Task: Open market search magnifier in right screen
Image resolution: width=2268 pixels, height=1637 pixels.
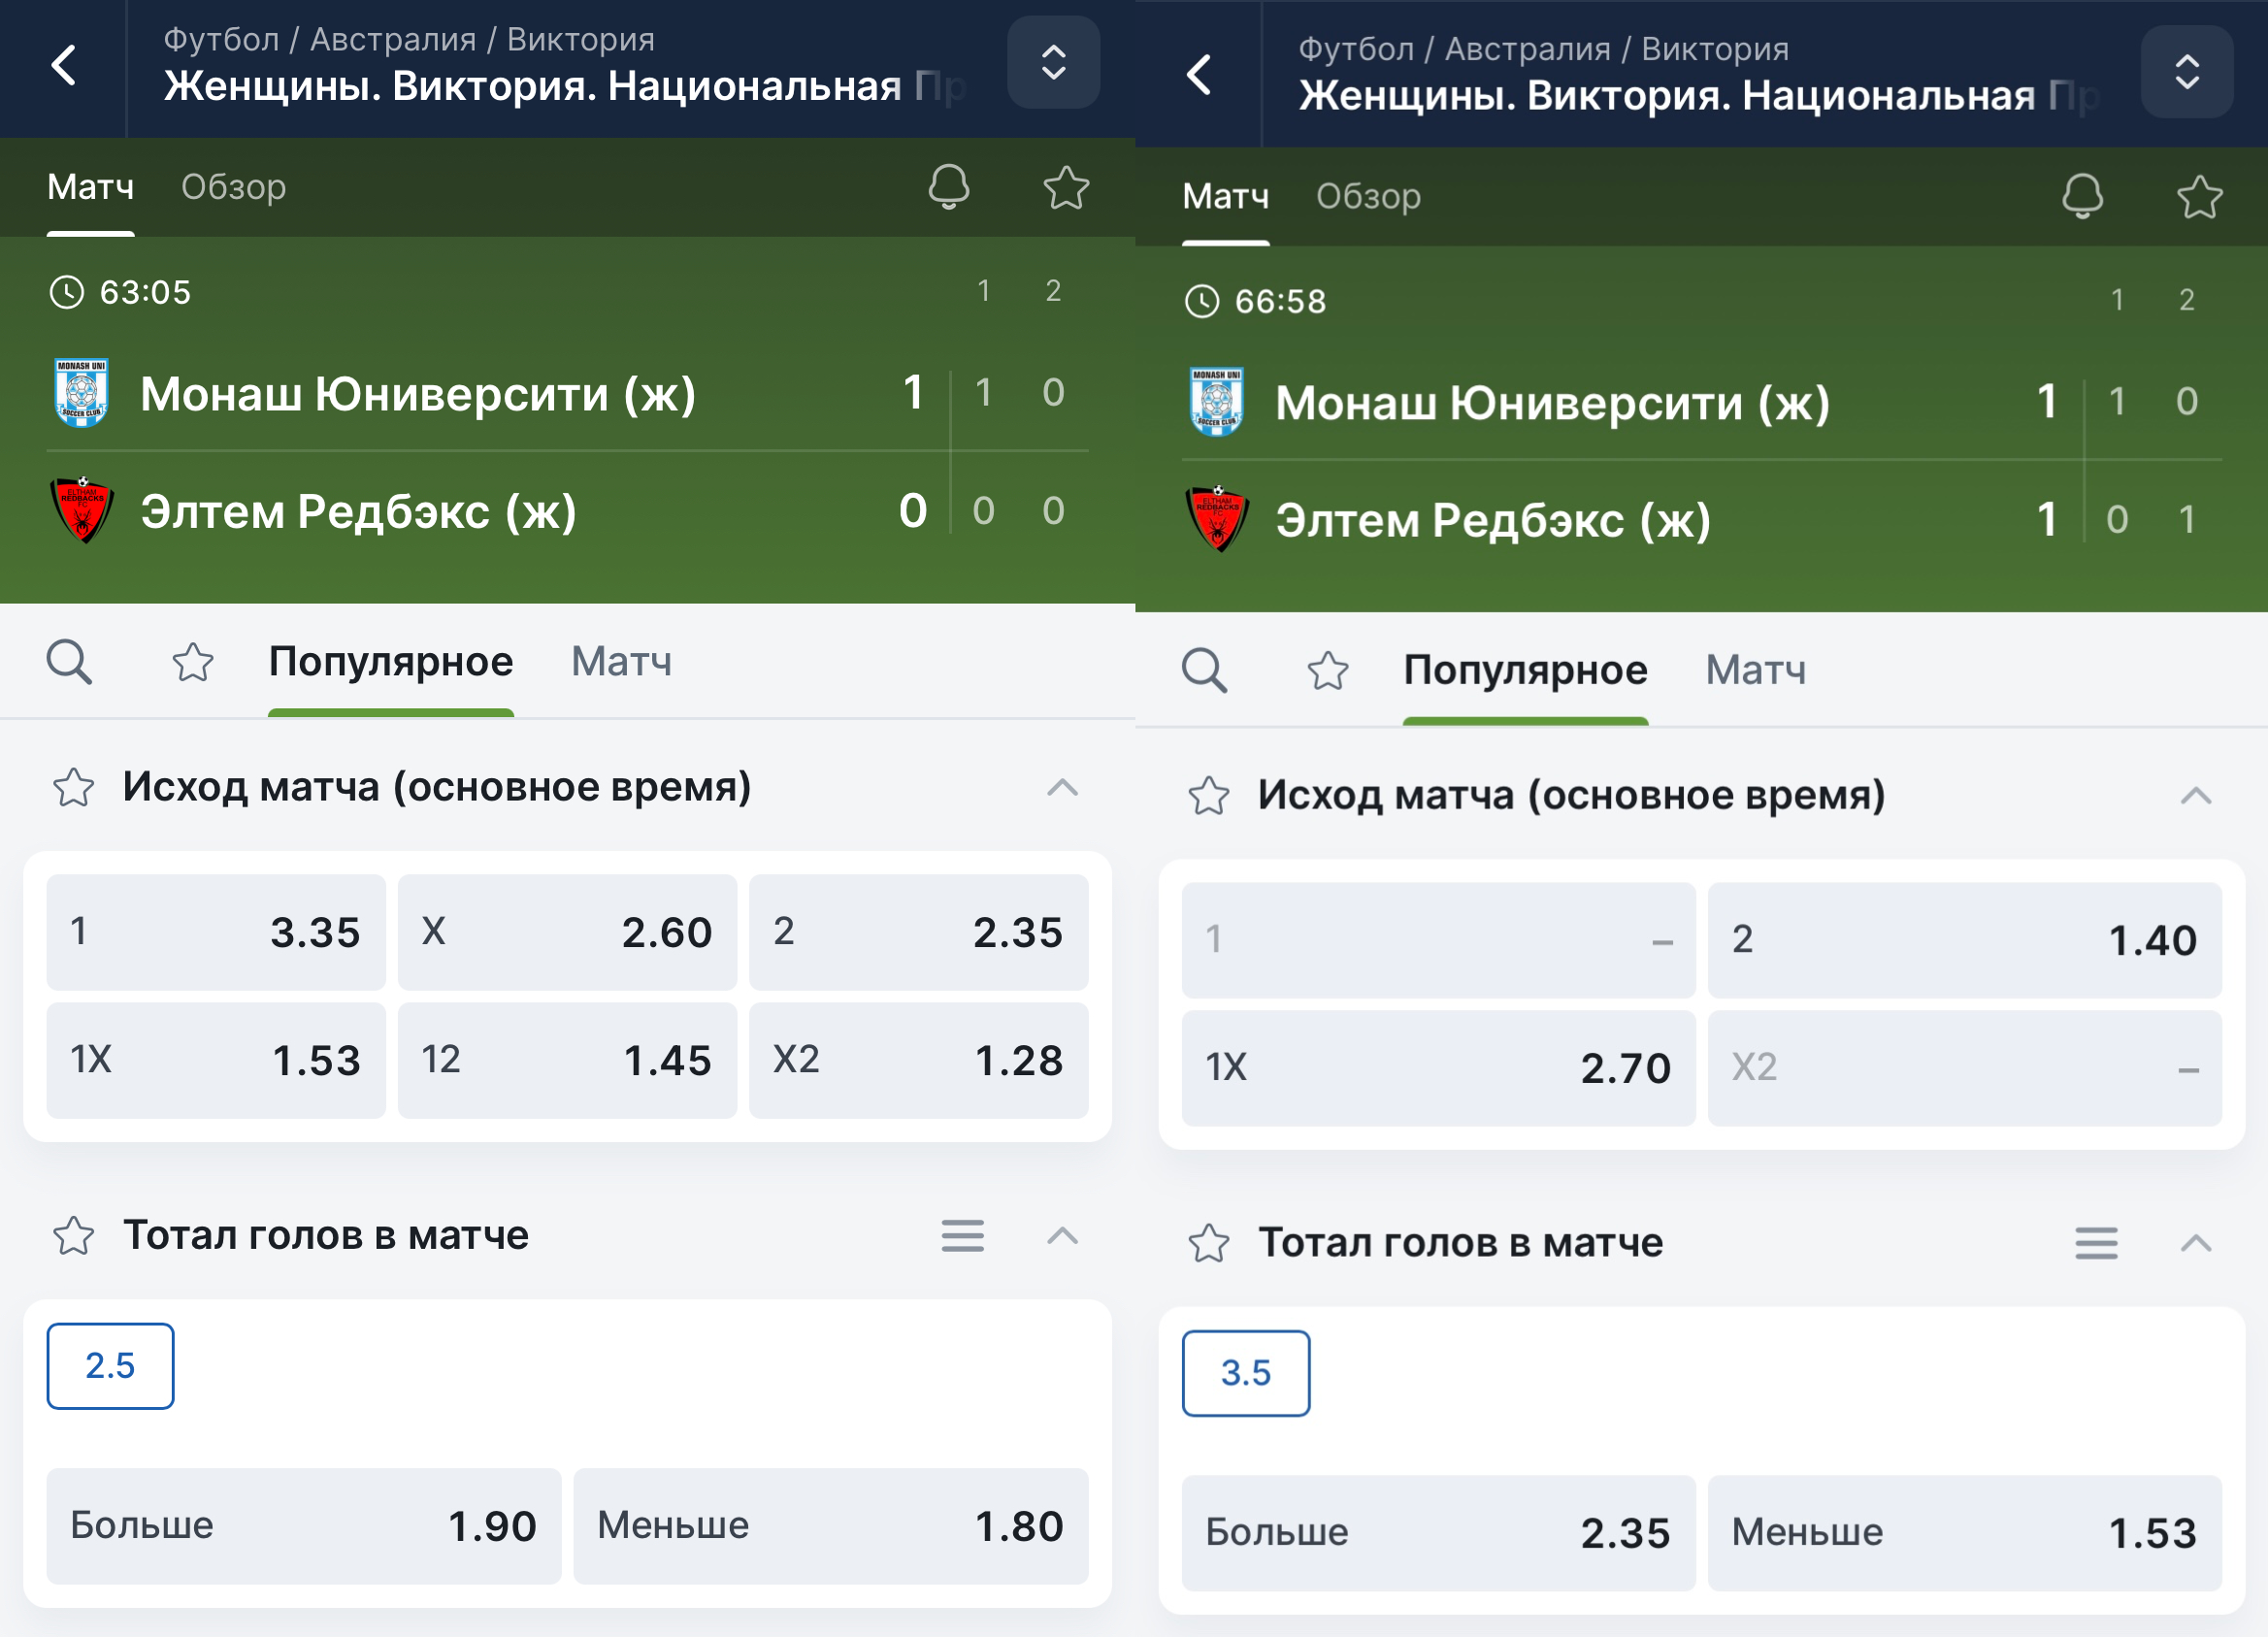Action: (x=1204, y=670)
